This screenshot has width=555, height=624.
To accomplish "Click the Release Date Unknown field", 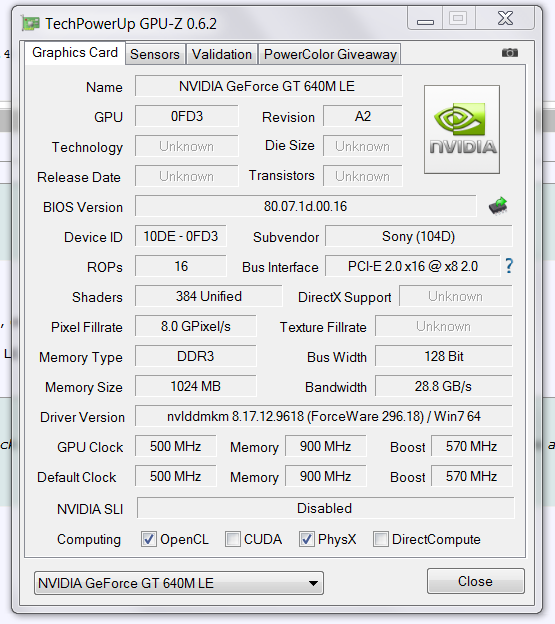I will [187, 176].
